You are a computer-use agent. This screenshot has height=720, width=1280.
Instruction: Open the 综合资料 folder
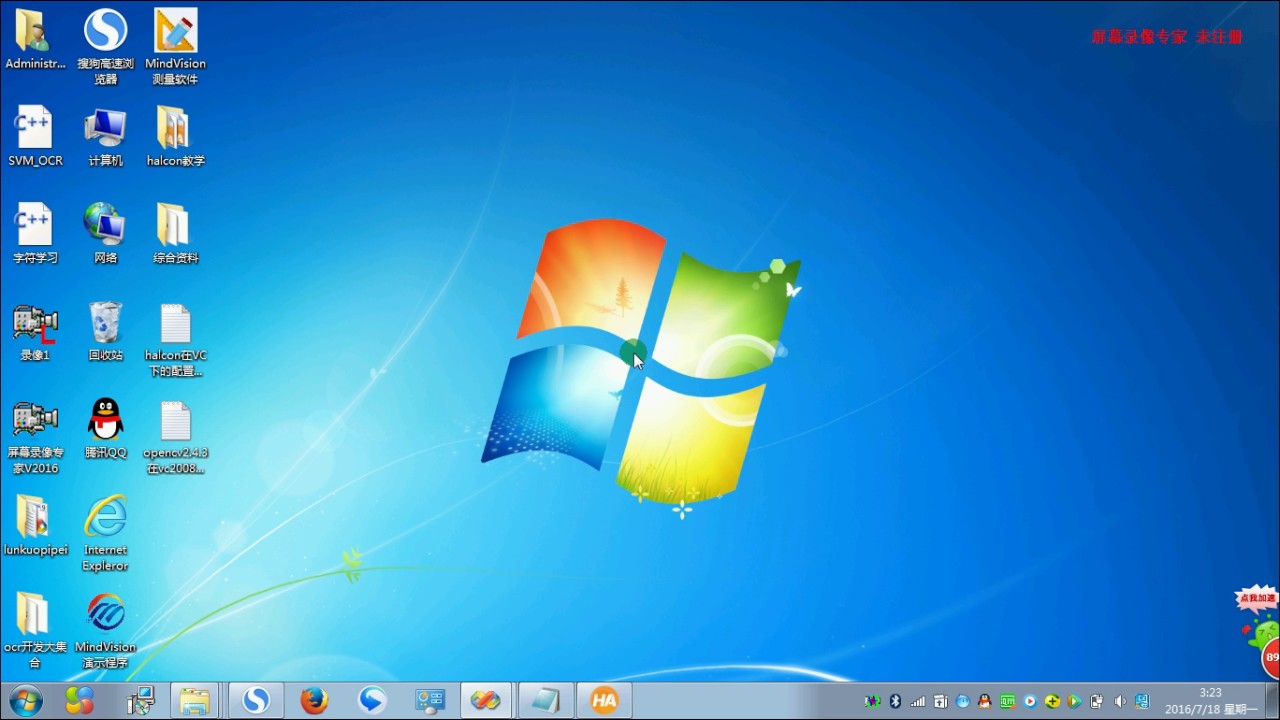tap(175, 234)
